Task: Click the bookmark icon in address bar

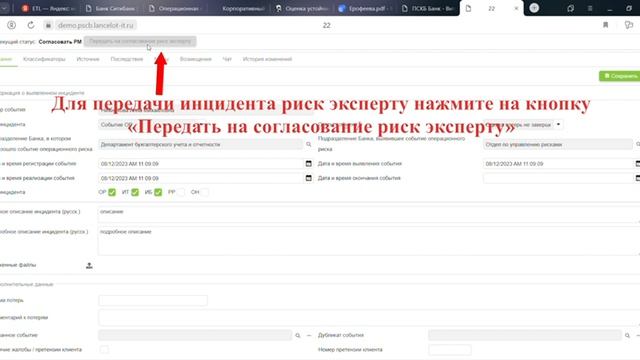Action: pos(606,25)
